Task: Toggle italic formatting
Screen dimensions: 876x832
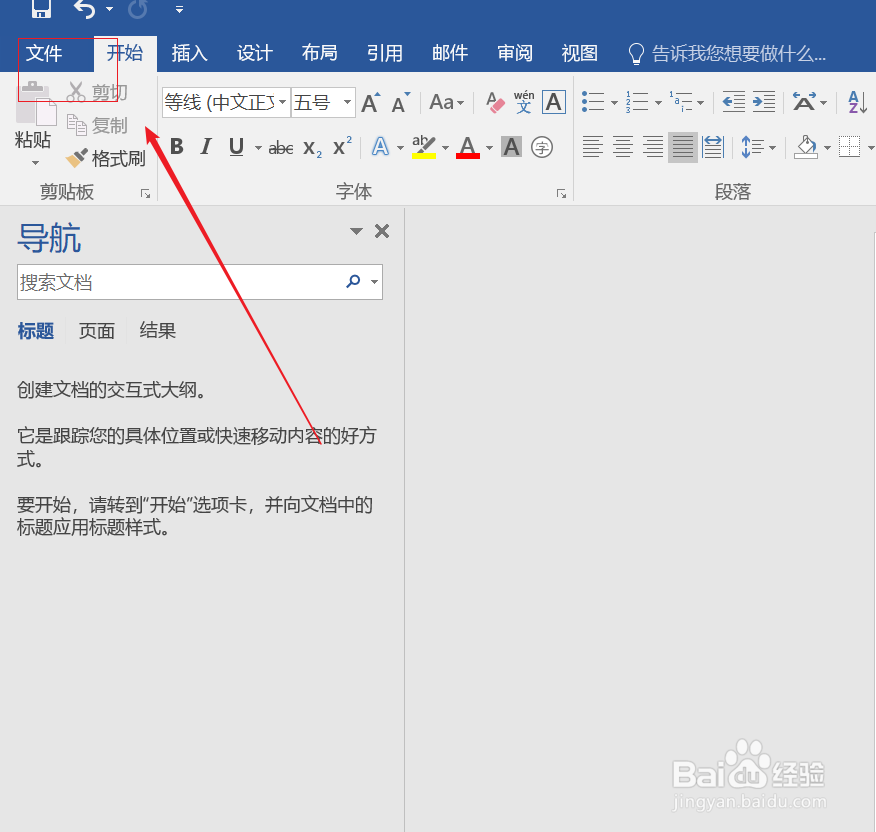Action: click(206, 147)
